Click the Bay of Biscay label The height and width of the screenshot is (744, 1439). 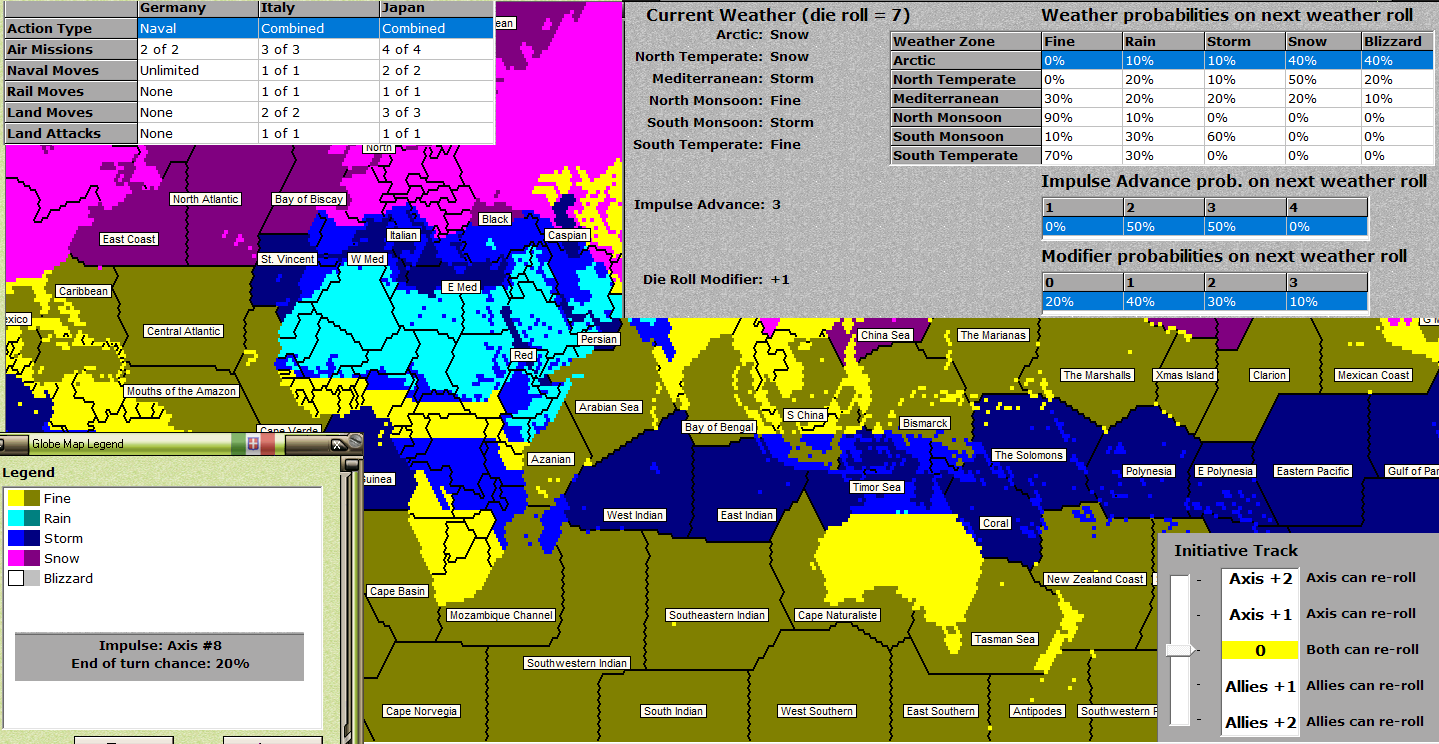tap(309, 199)
